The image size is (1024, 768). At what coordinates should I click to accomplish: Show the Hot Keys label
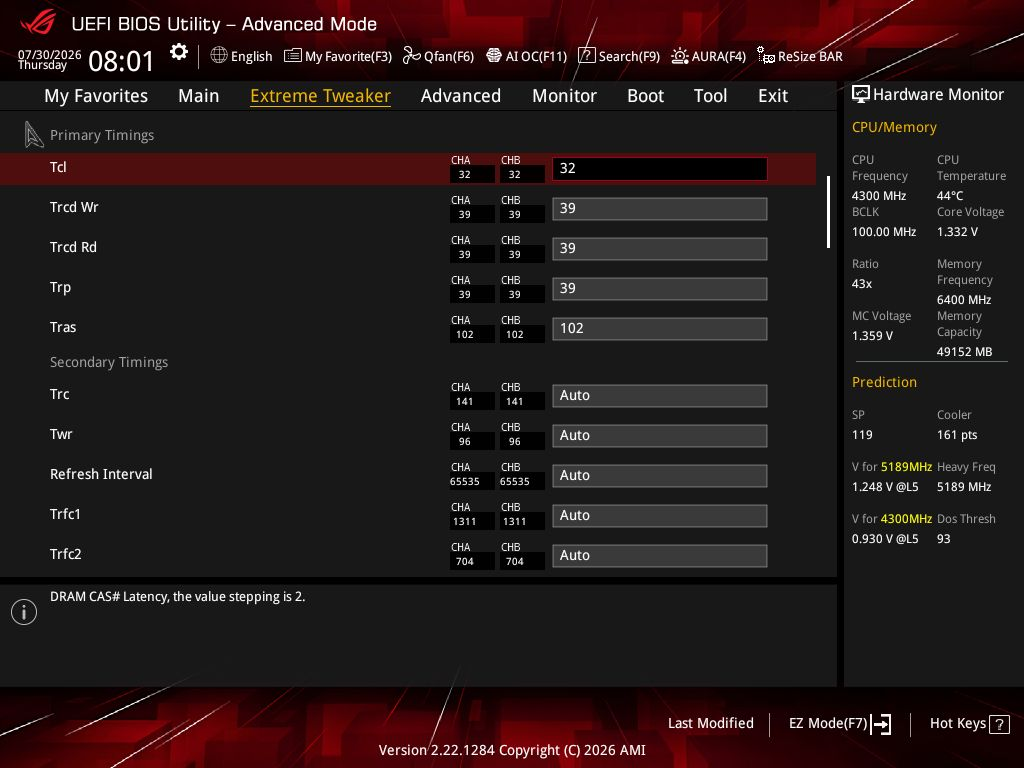[x=957, y=723]
